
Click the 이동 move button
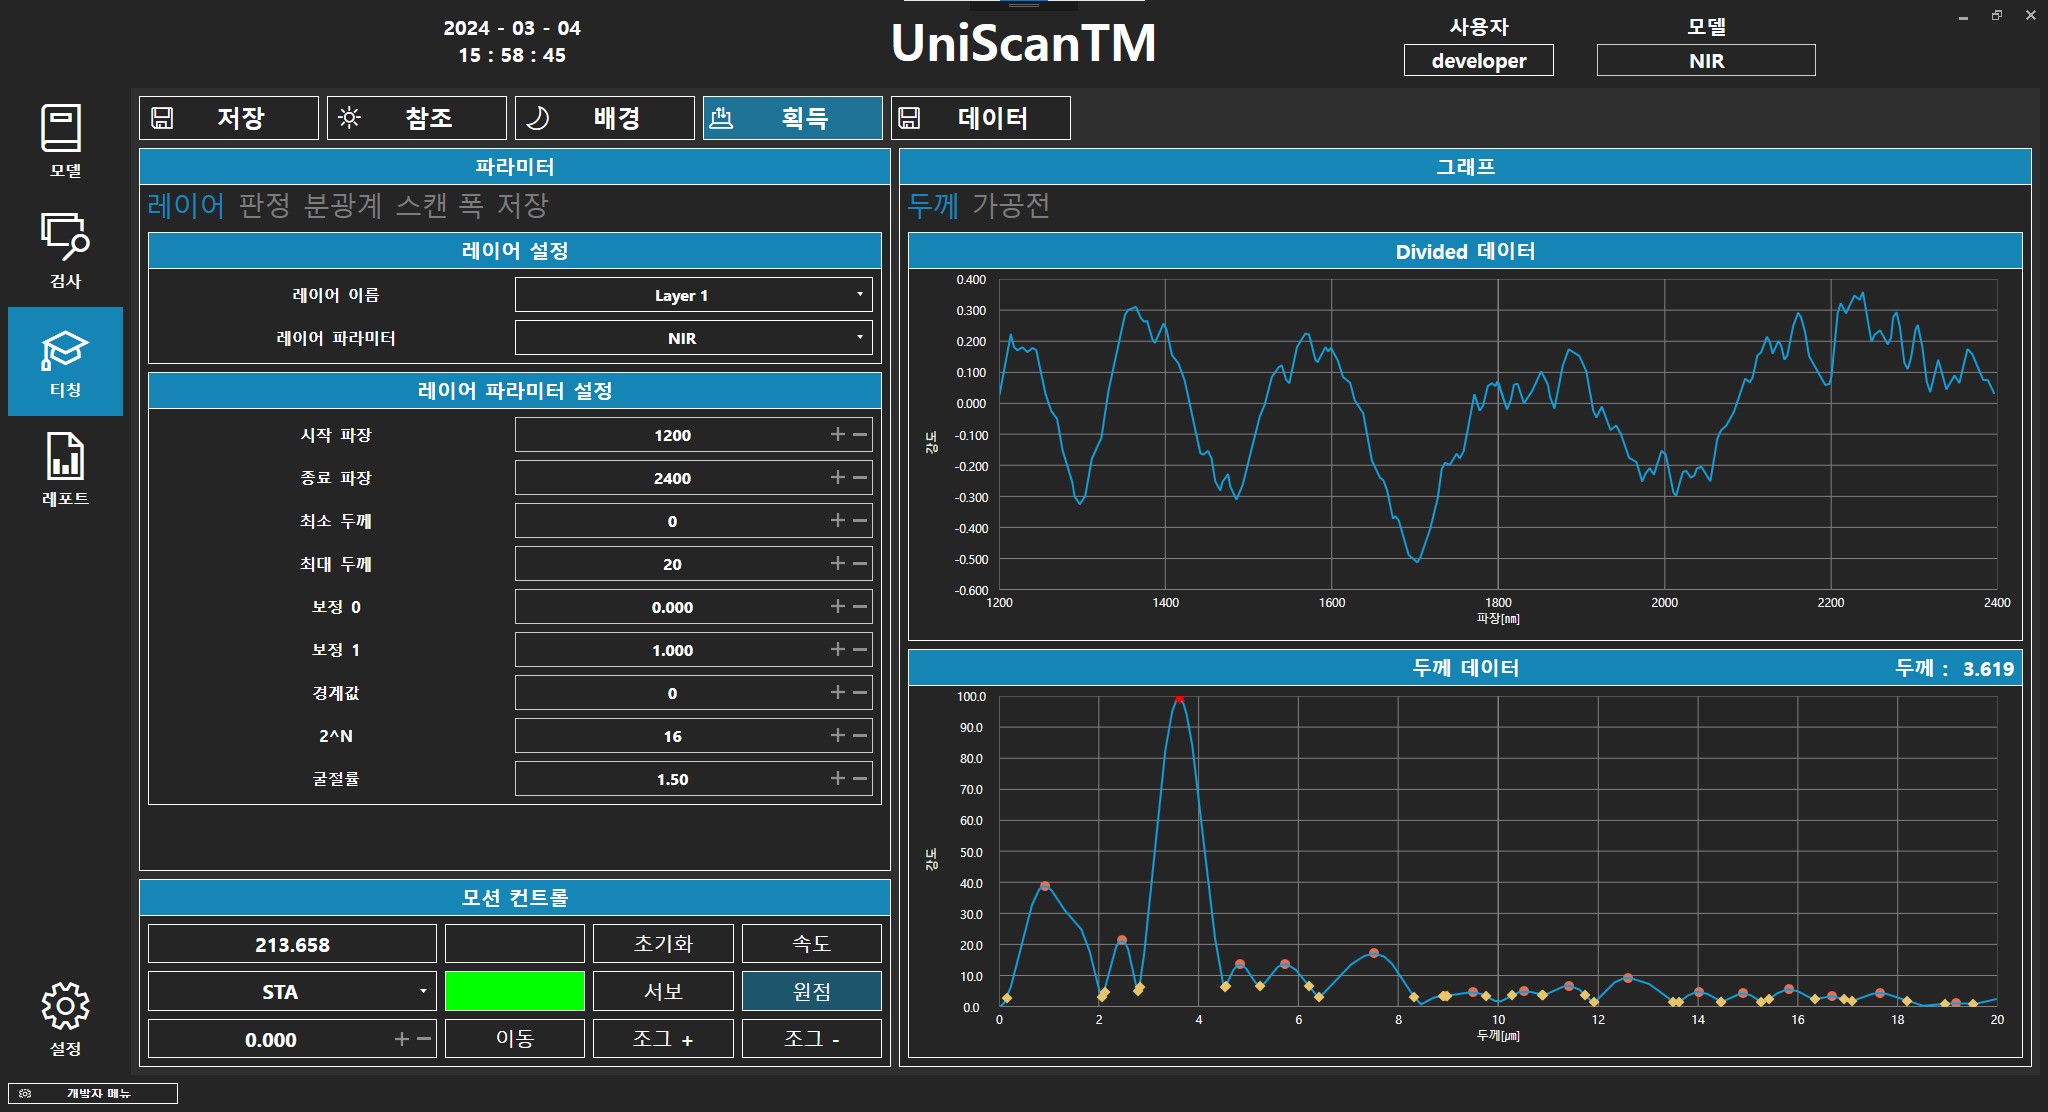coord(515,1039)
